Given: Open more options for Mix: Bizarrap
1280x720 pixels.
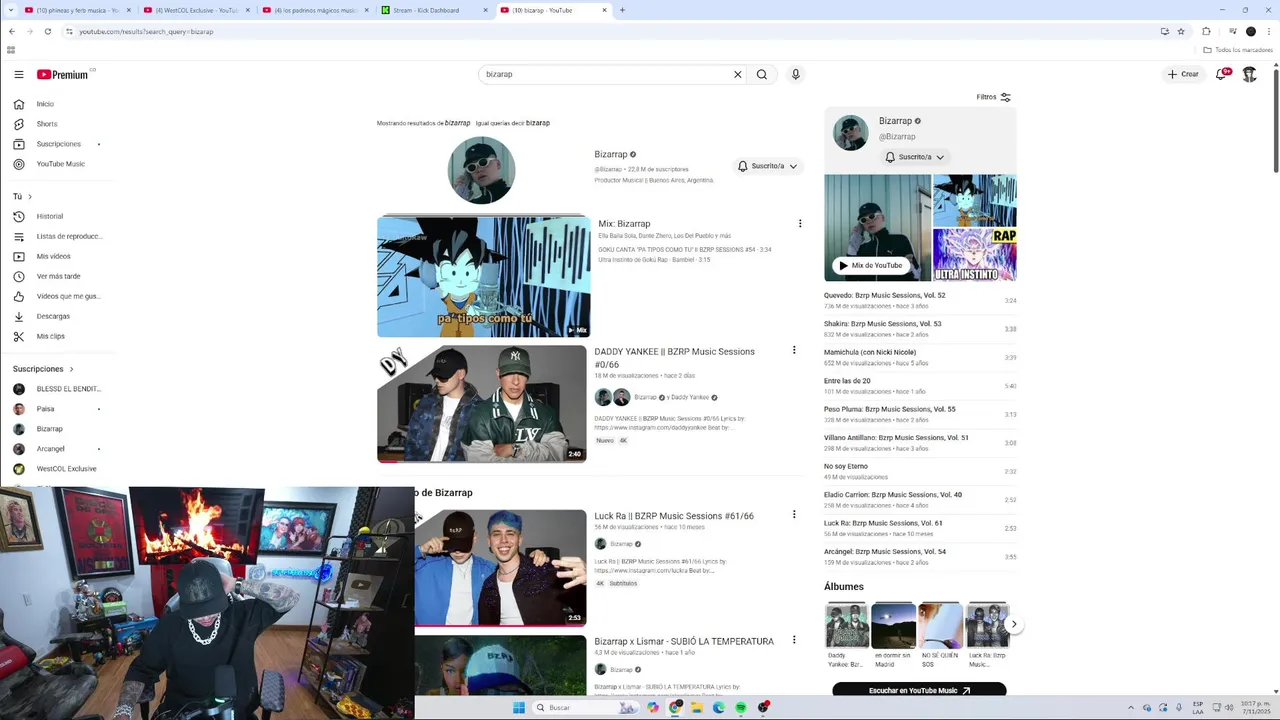Looking at the screenshot, I should (x=800, y=224).
